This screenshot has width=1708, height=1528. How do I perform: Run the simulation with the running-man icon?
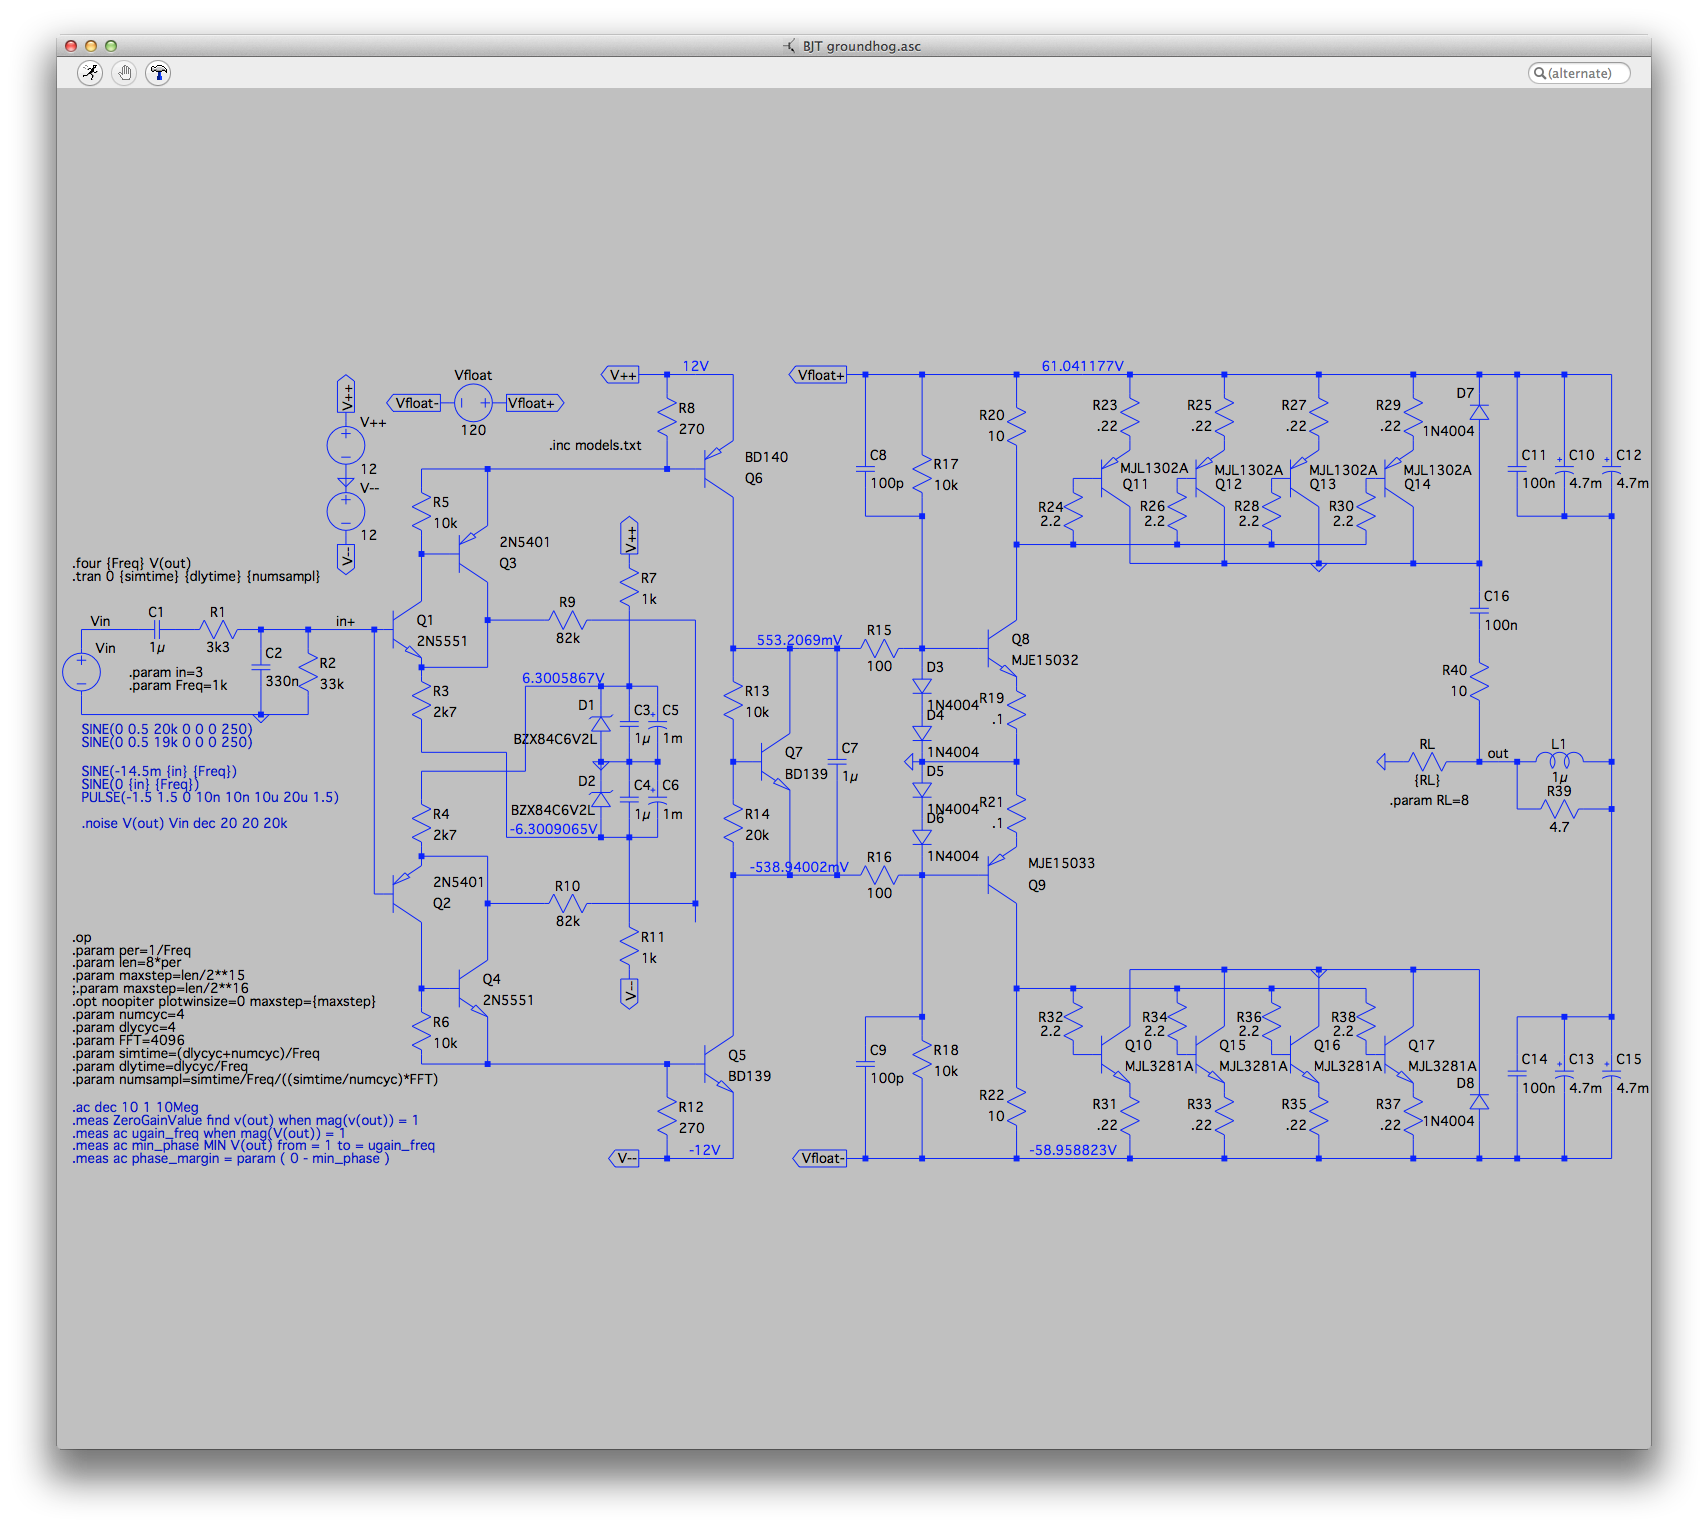[90, 72]
